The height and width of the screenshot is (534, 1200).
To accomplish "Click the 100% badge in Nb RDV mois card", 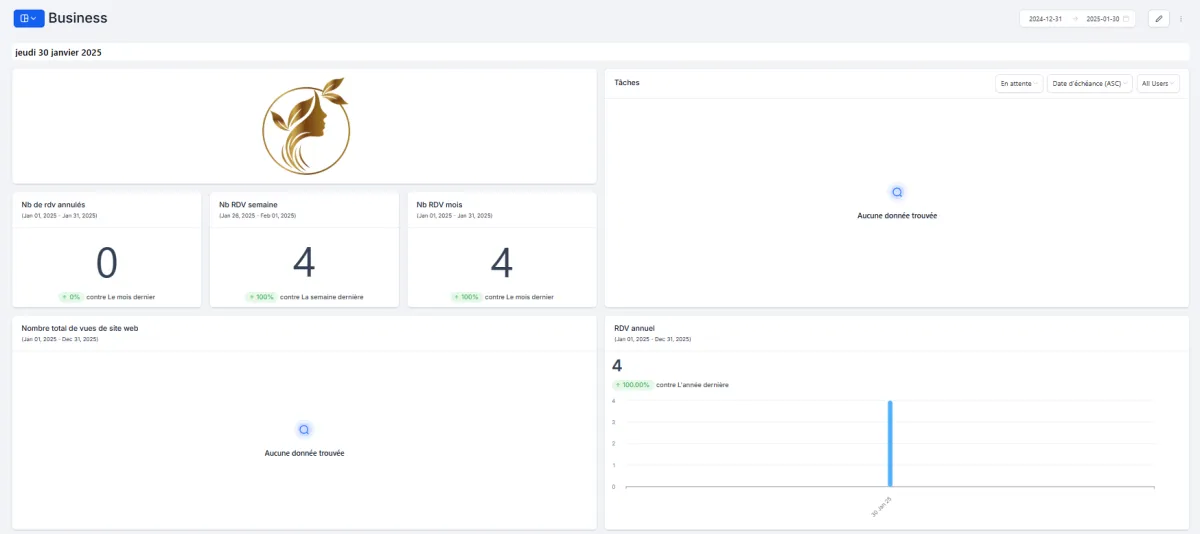I will [x=466, y=297].
